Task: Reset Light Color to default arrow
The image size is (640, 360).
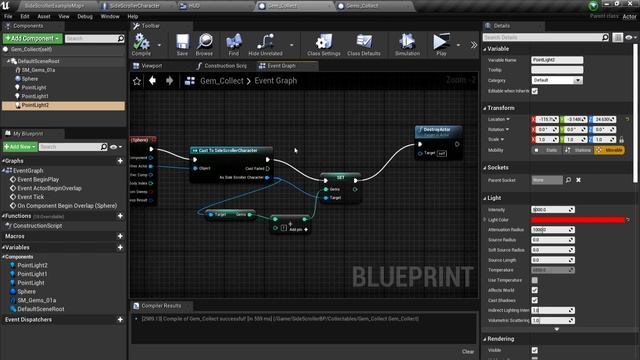Action: [628, 220]
